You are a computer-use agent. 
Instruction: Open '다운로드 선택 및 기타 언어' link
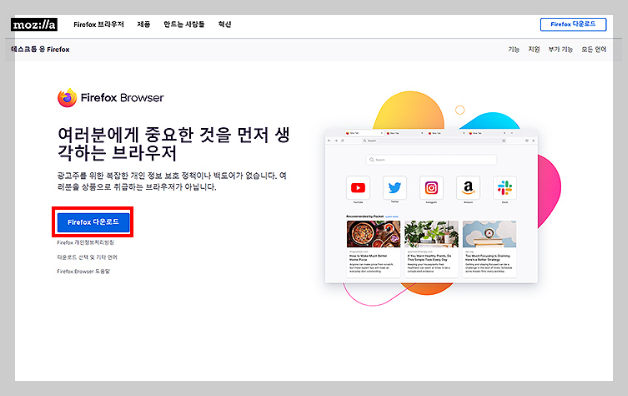pos(87,257)
